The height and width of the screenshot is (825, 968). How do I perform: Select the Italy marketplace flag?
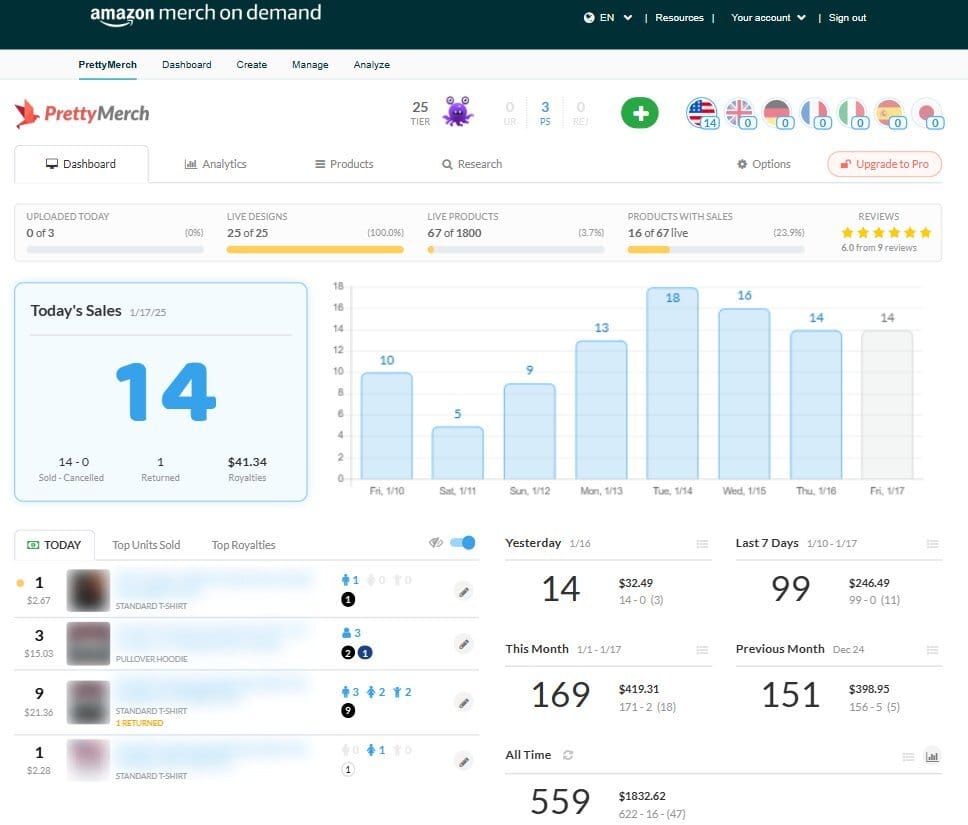click(x=853, y=114)
